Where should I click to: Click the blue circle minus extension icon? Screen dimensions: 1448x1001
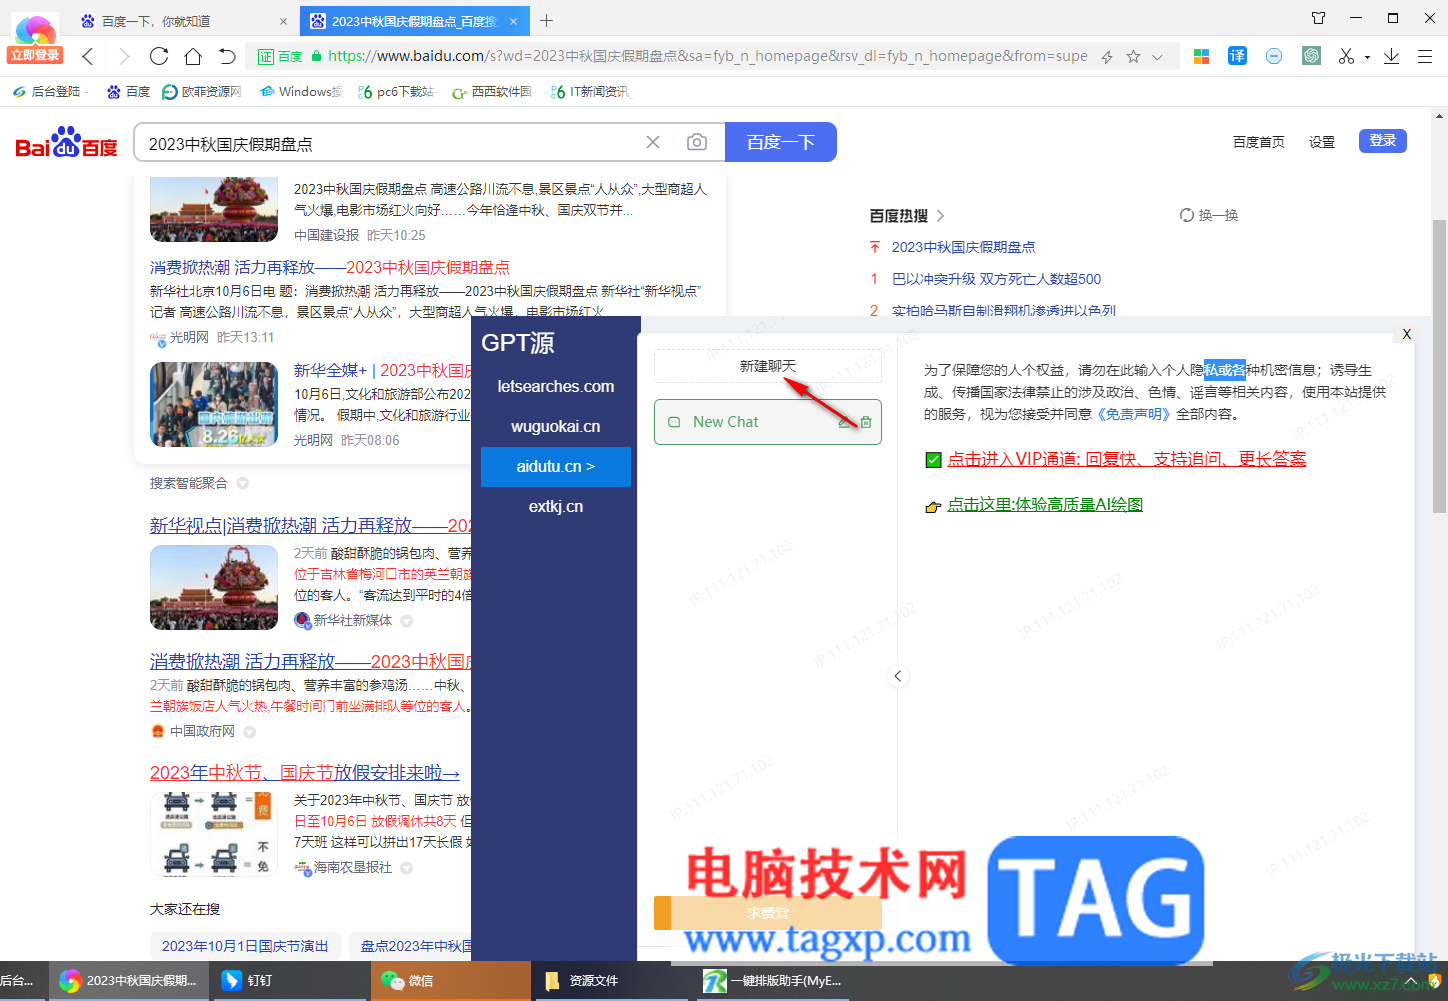pos(1274,56)
